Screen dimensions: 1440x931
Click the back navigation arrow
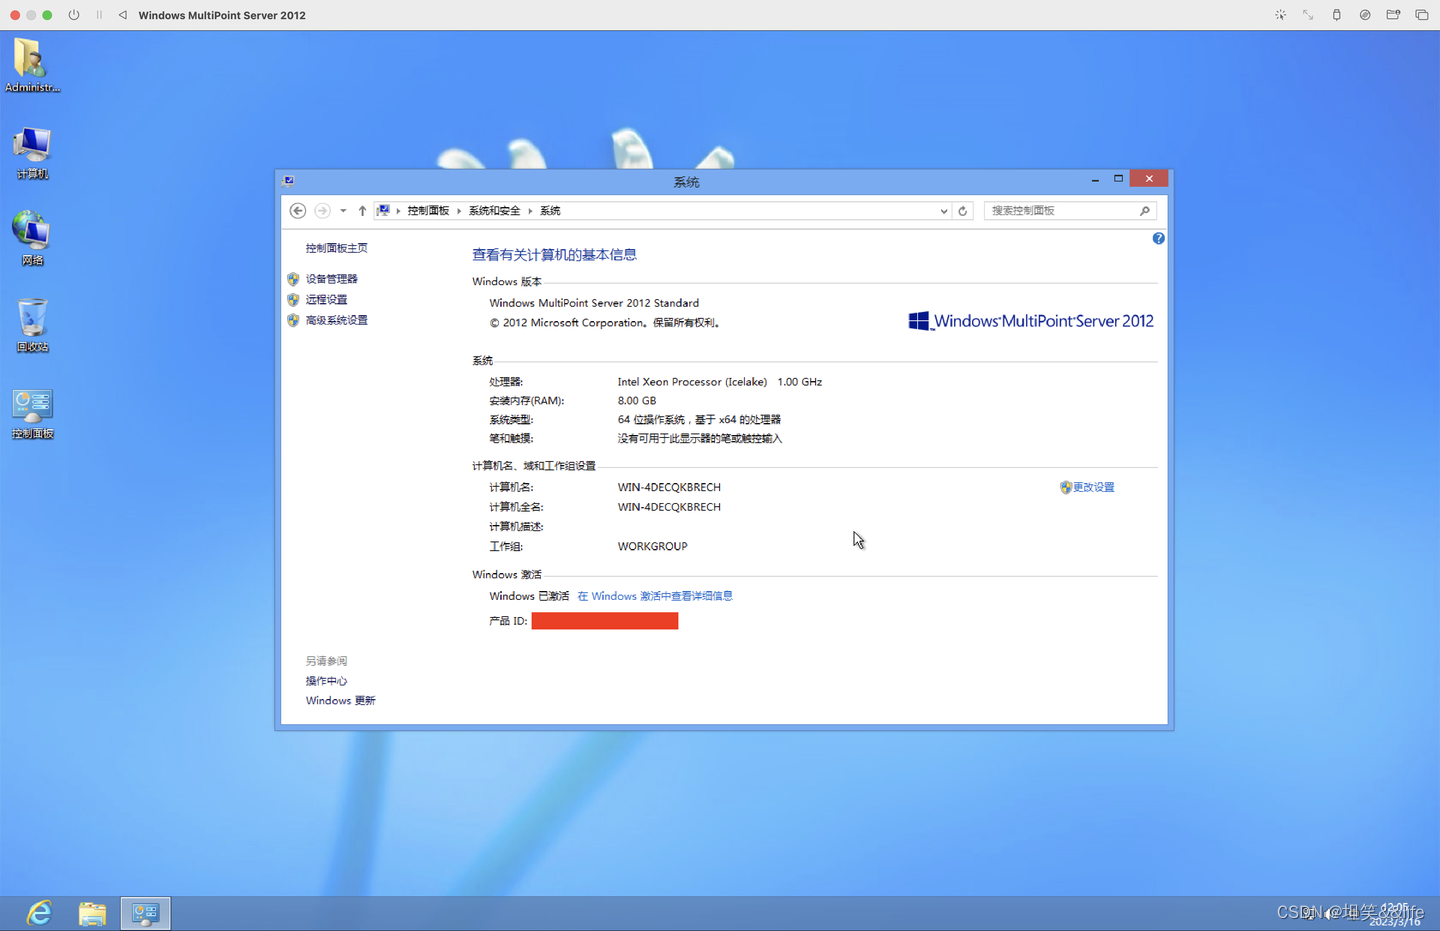point(297,211)
